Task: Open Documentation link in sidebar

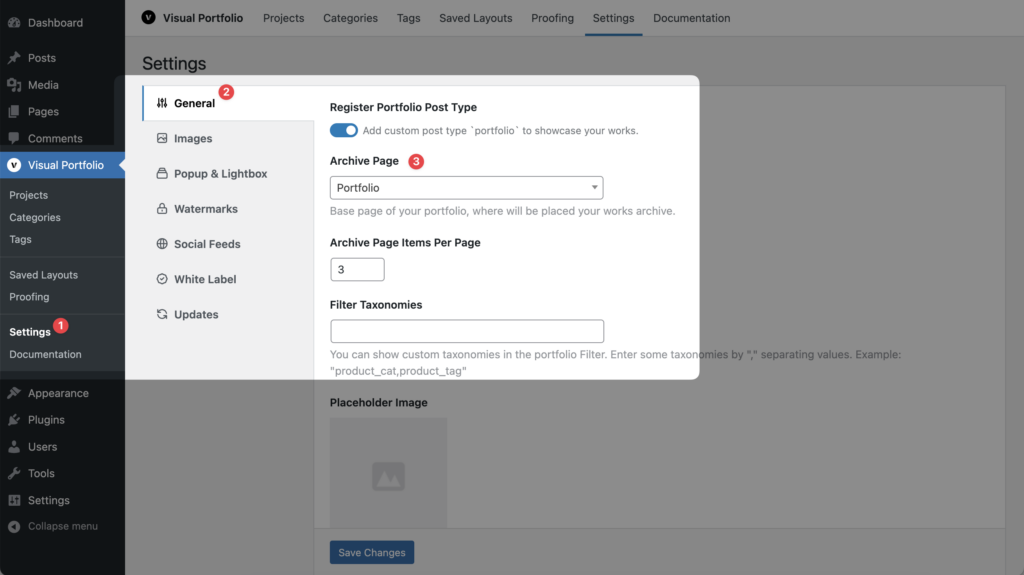Action: tap(45, 354)
